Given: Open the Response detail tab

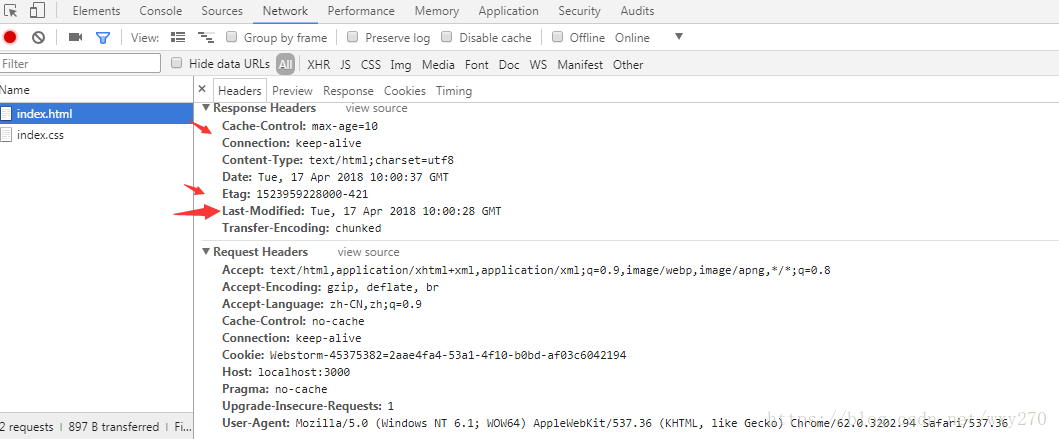Looking at the screenshot, I should [x=348, y=91].
